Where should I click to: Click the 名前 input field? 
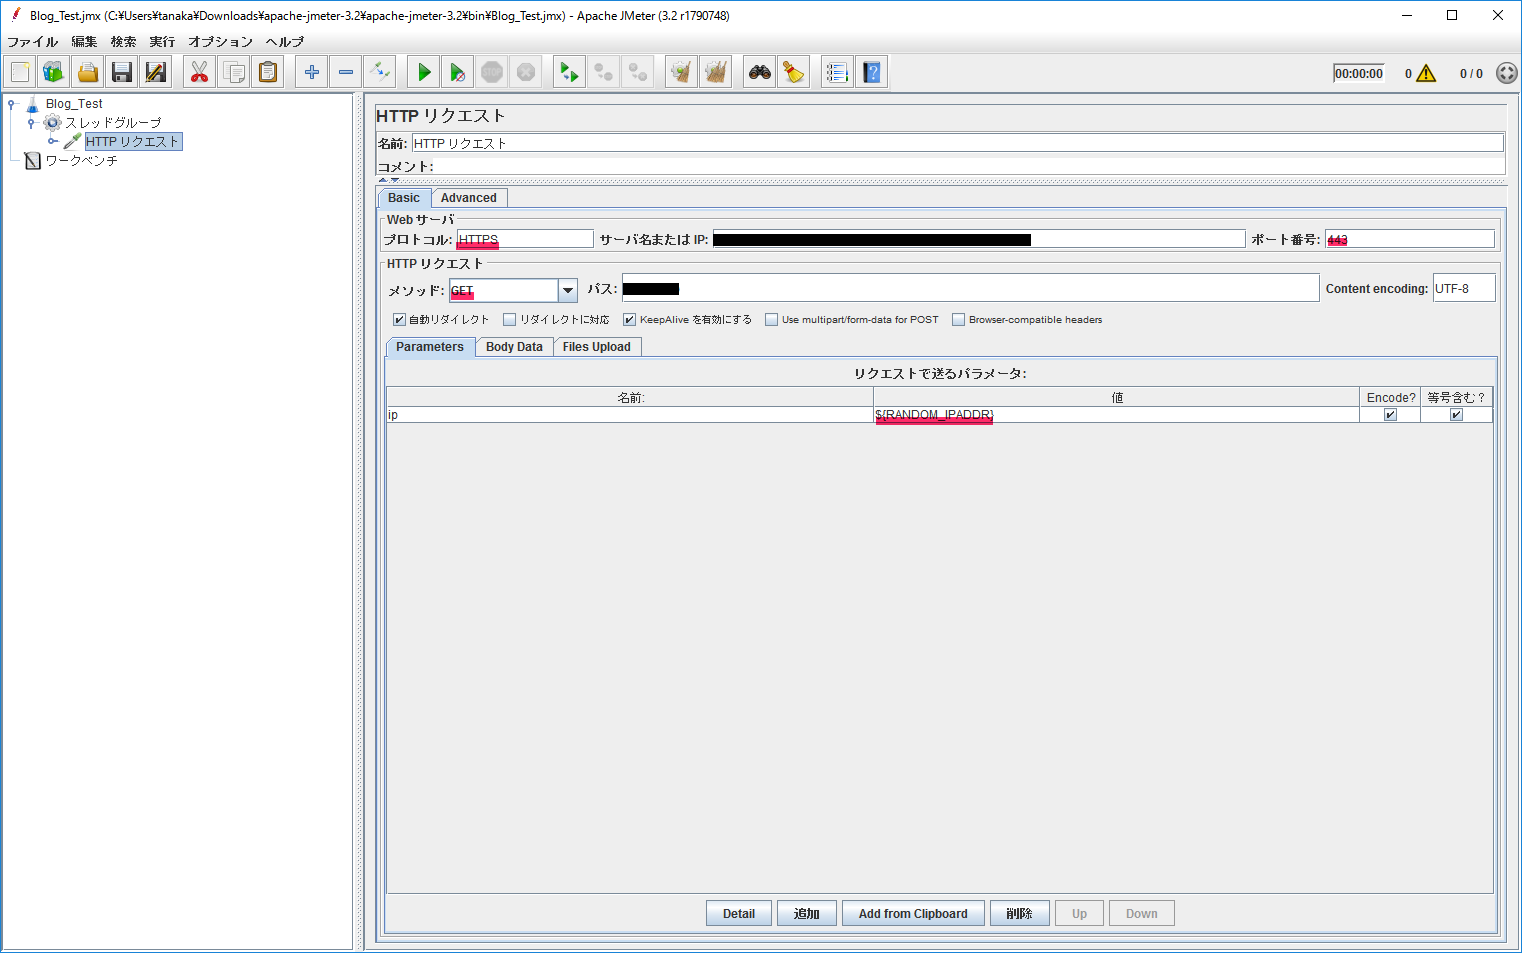958,143
